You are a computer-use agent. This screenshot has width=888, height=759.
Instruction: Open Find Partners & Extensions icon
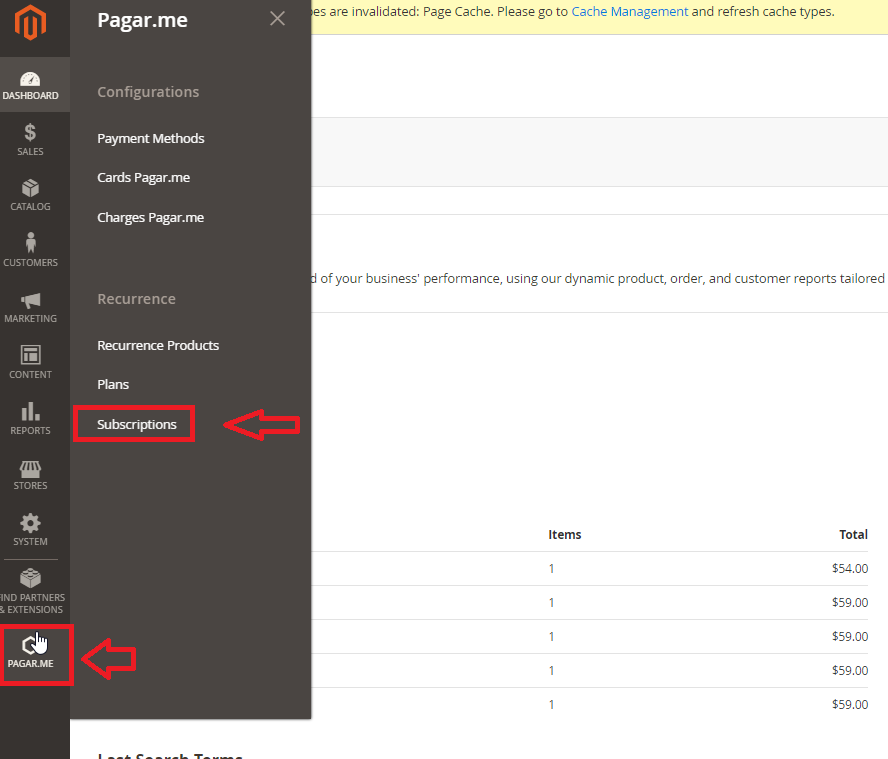tap(31, 592)
